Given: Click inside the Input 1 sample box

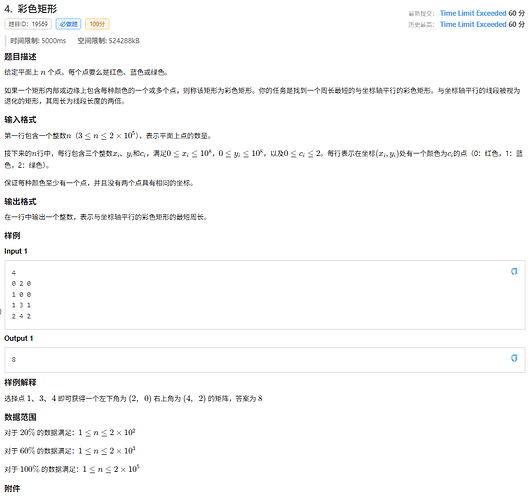Looking at the screenshot, I should pyautogui.click(x=265, y=295).
